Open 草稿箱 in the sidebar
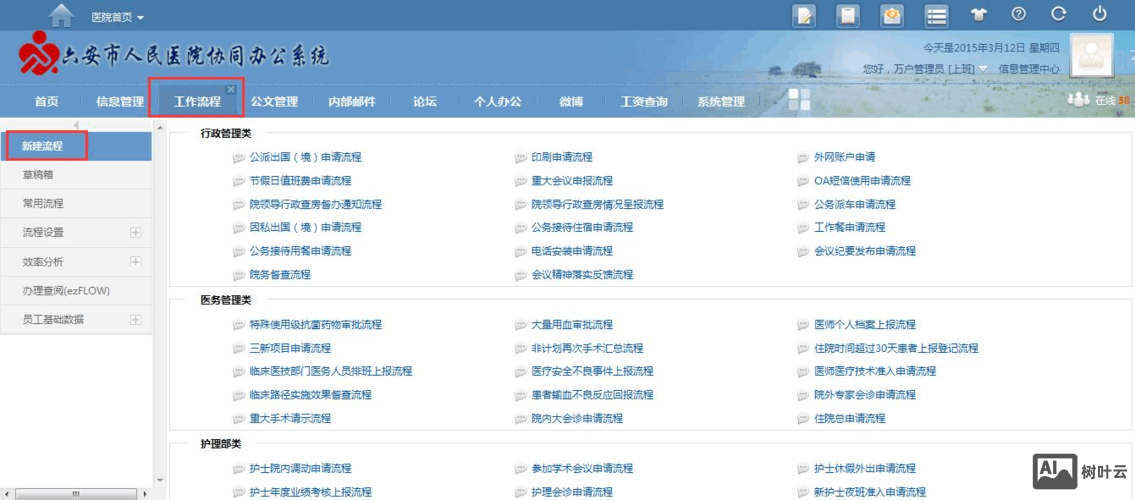 (x=76, y=175)
